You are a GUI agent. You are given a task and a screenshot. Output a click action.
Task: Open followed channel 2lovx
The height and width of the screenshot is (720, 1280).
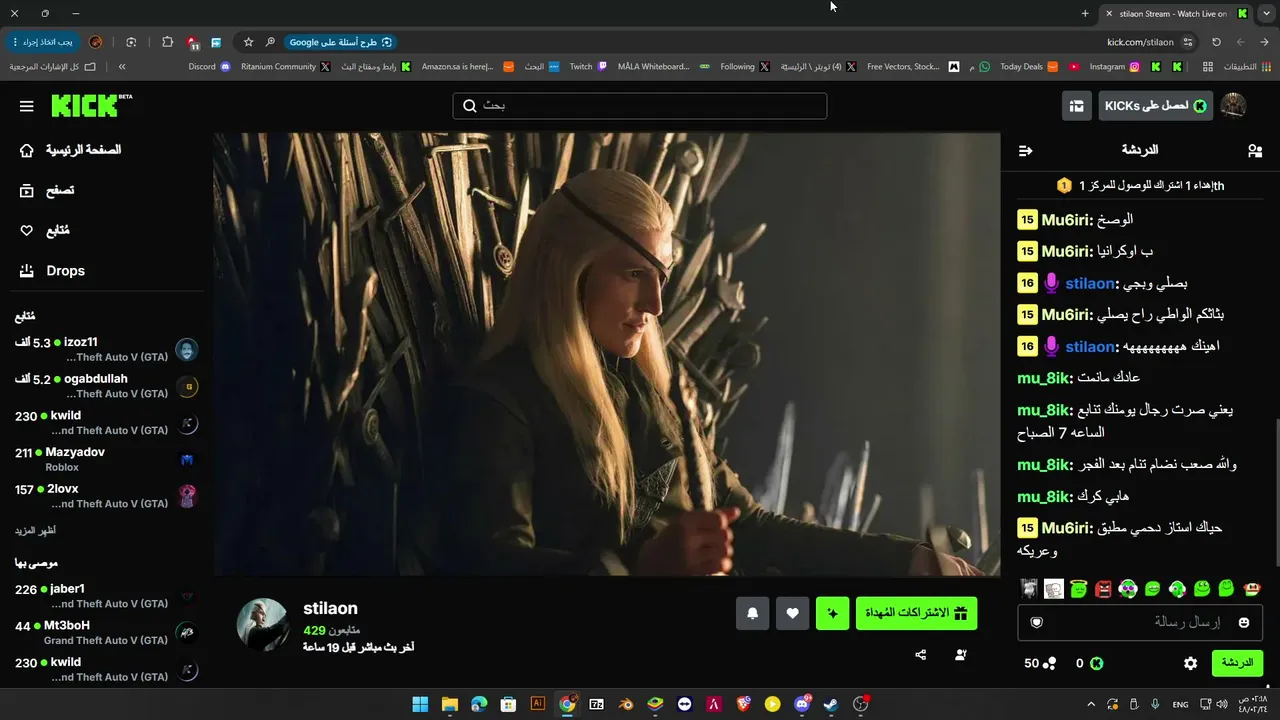[x=106, y=496]
